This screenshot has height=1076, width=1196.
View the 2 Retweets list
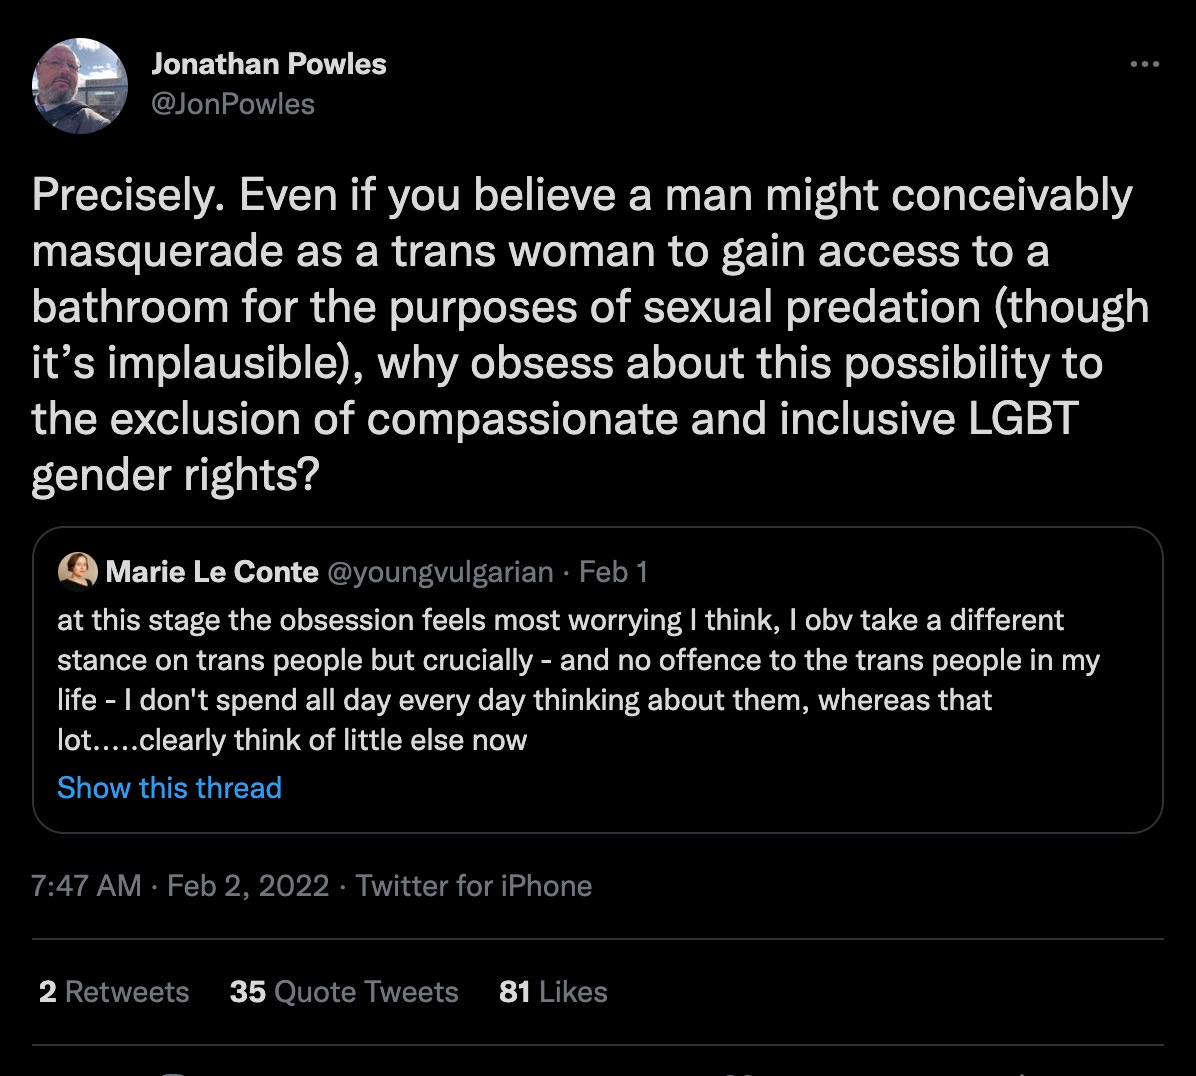click(x=114, y=992)
